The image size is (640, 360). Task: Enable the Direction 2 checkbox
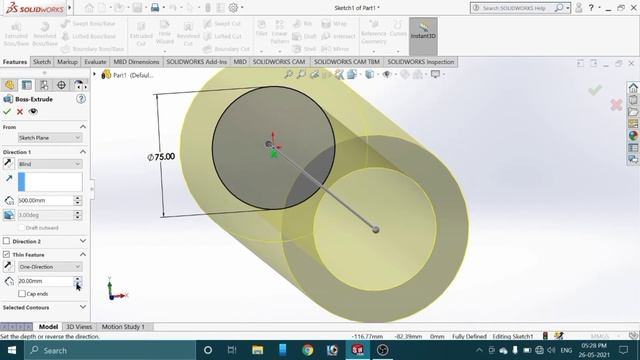coord(7,241)
